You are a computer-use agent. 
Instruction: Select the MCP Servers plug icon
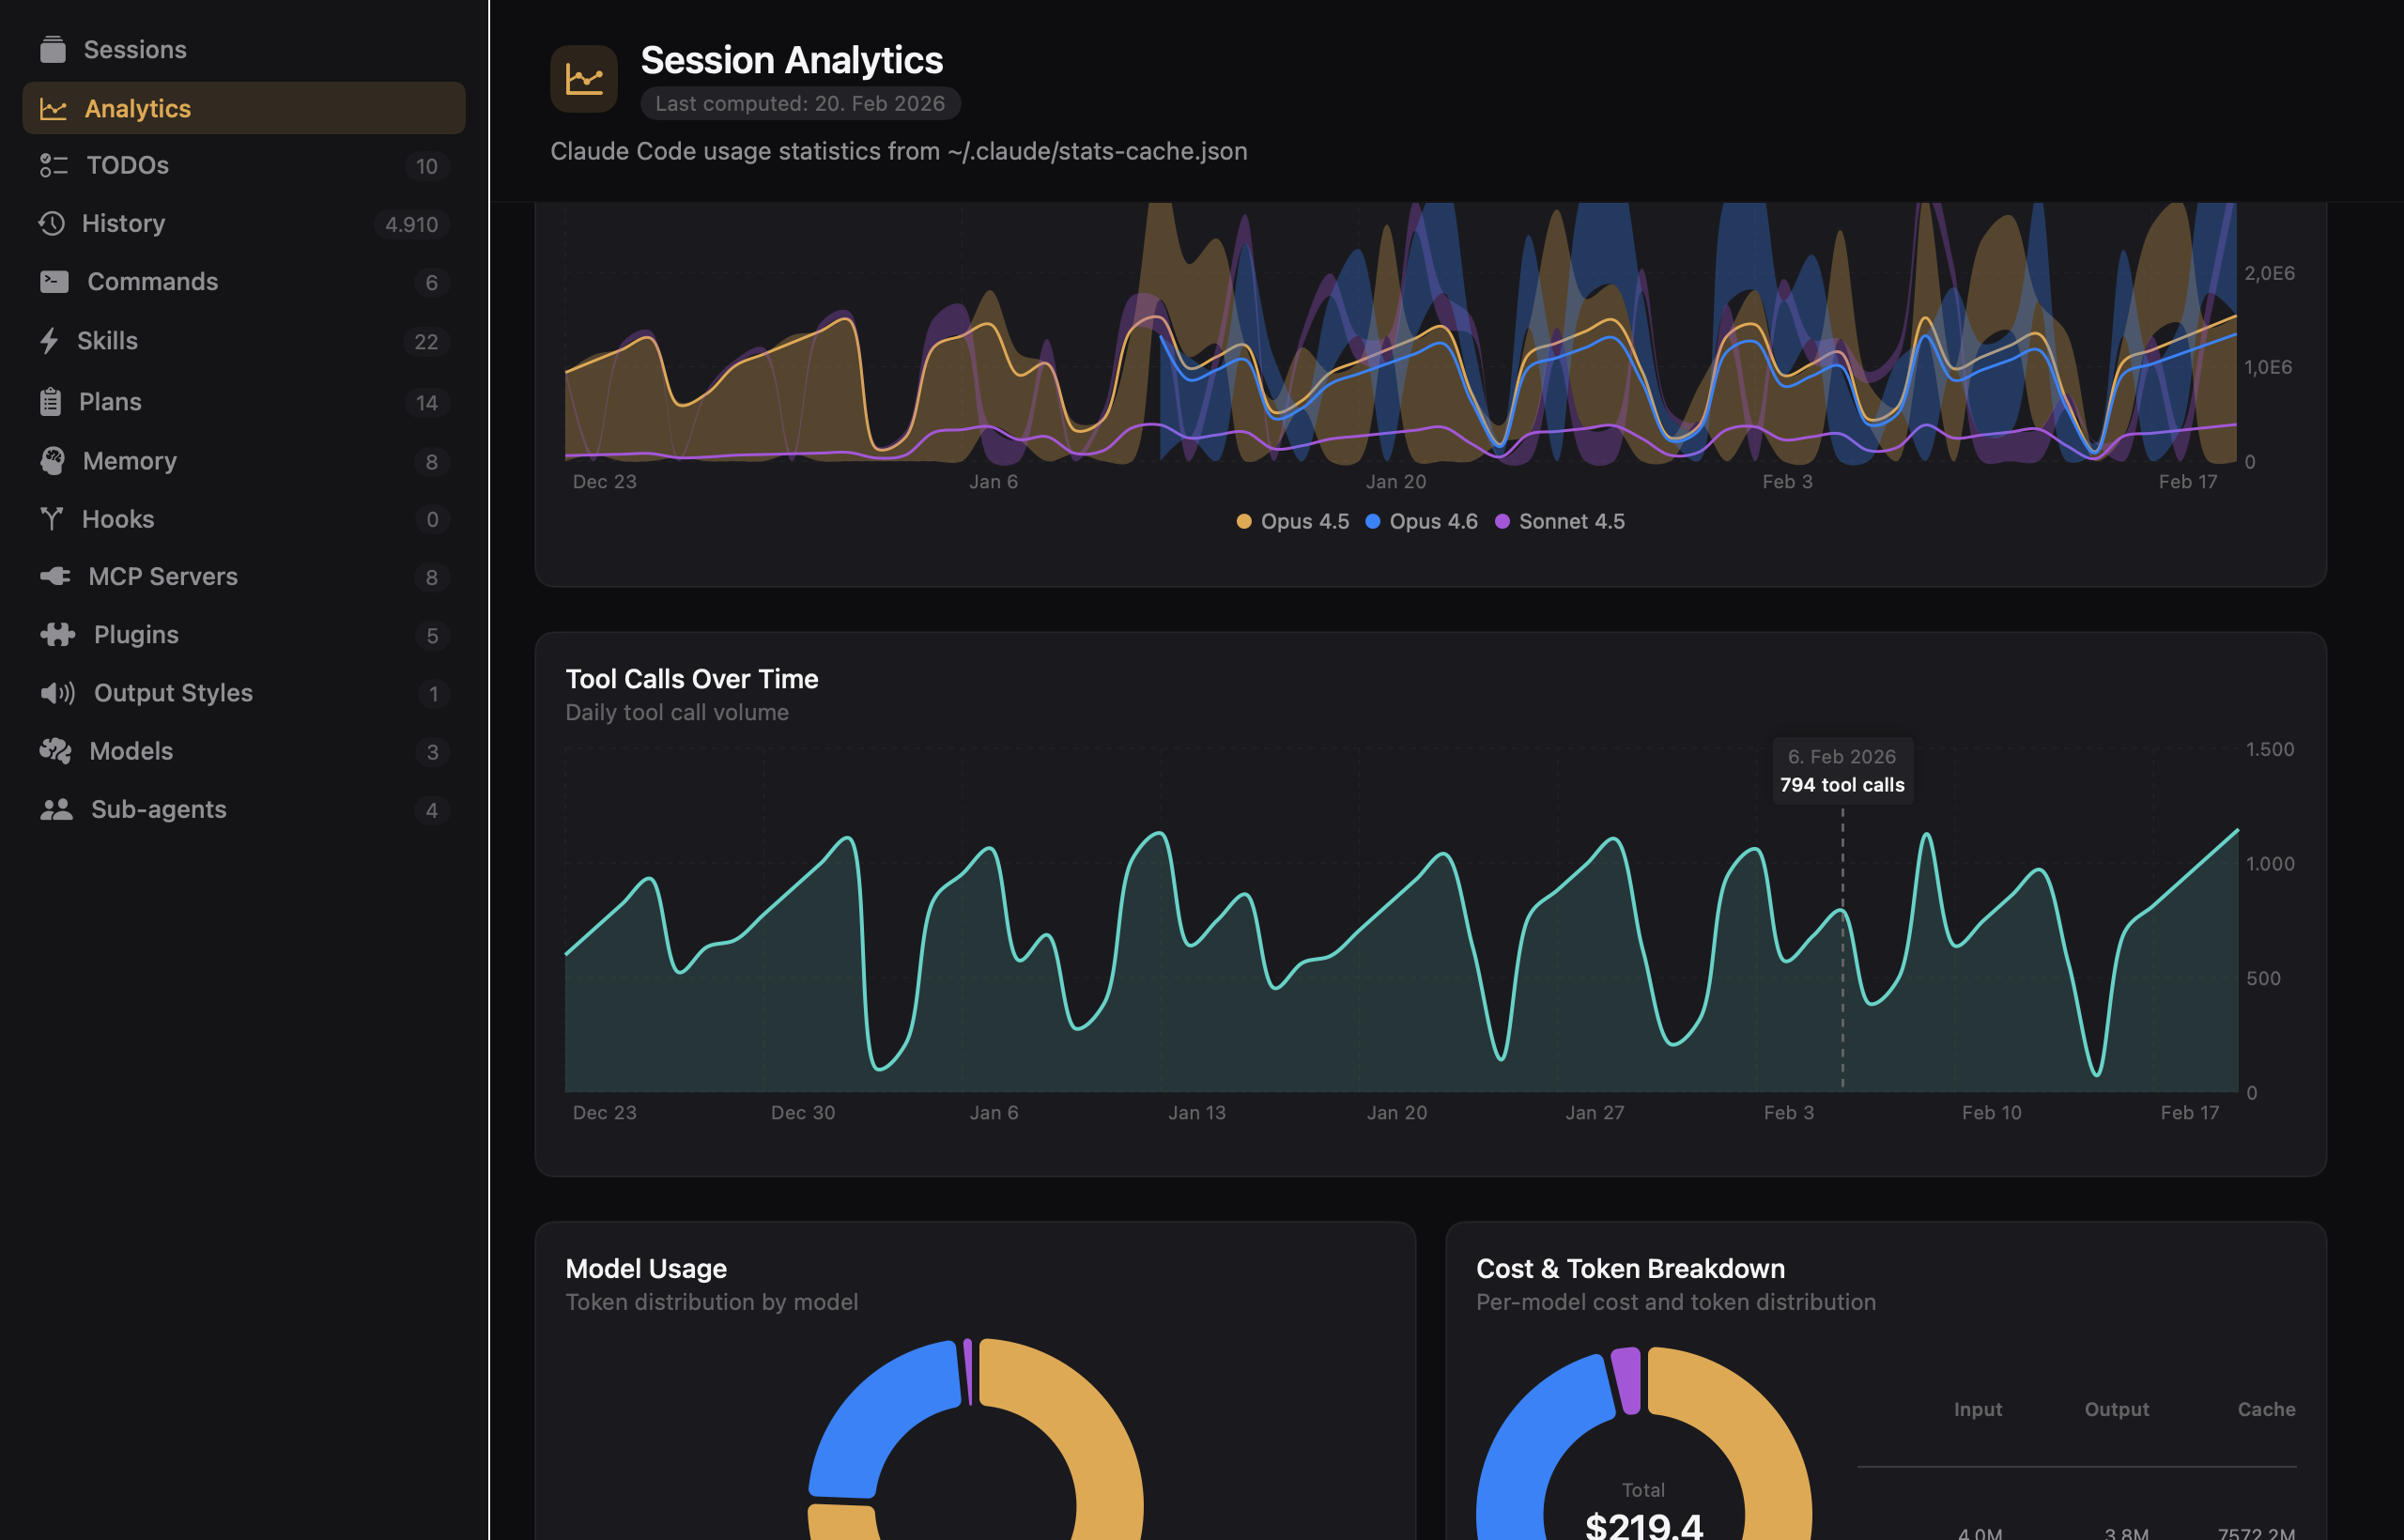[55, 576]
